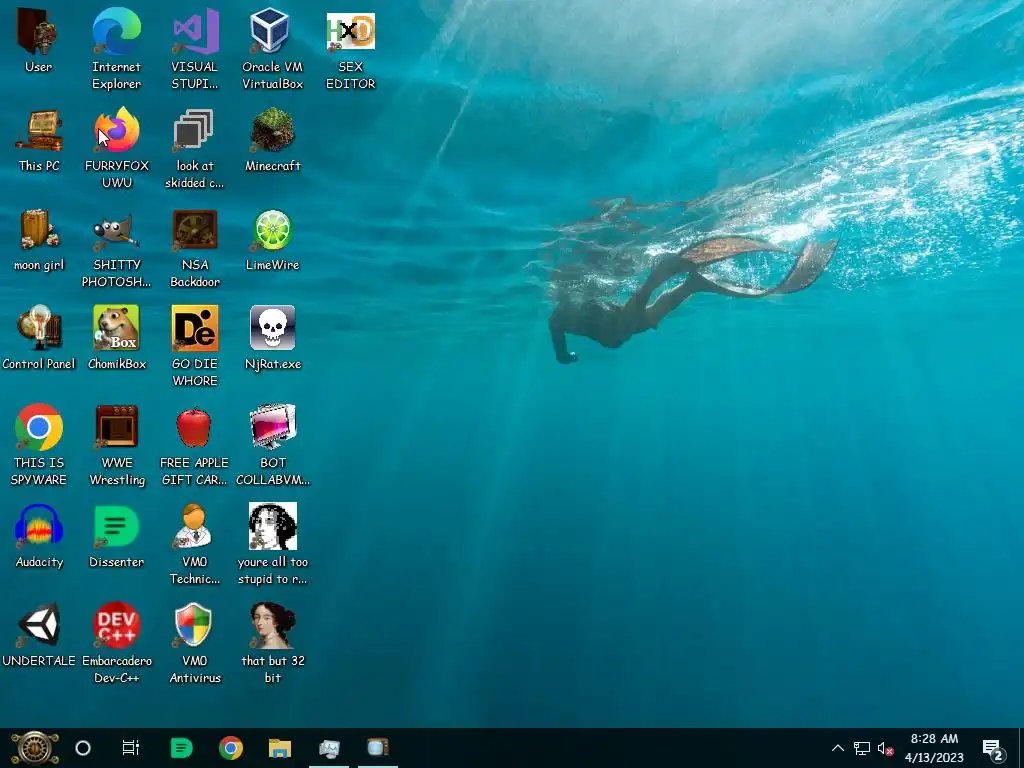
Task: Select the WWE Wrestling icon
Action: coord(116,445)
